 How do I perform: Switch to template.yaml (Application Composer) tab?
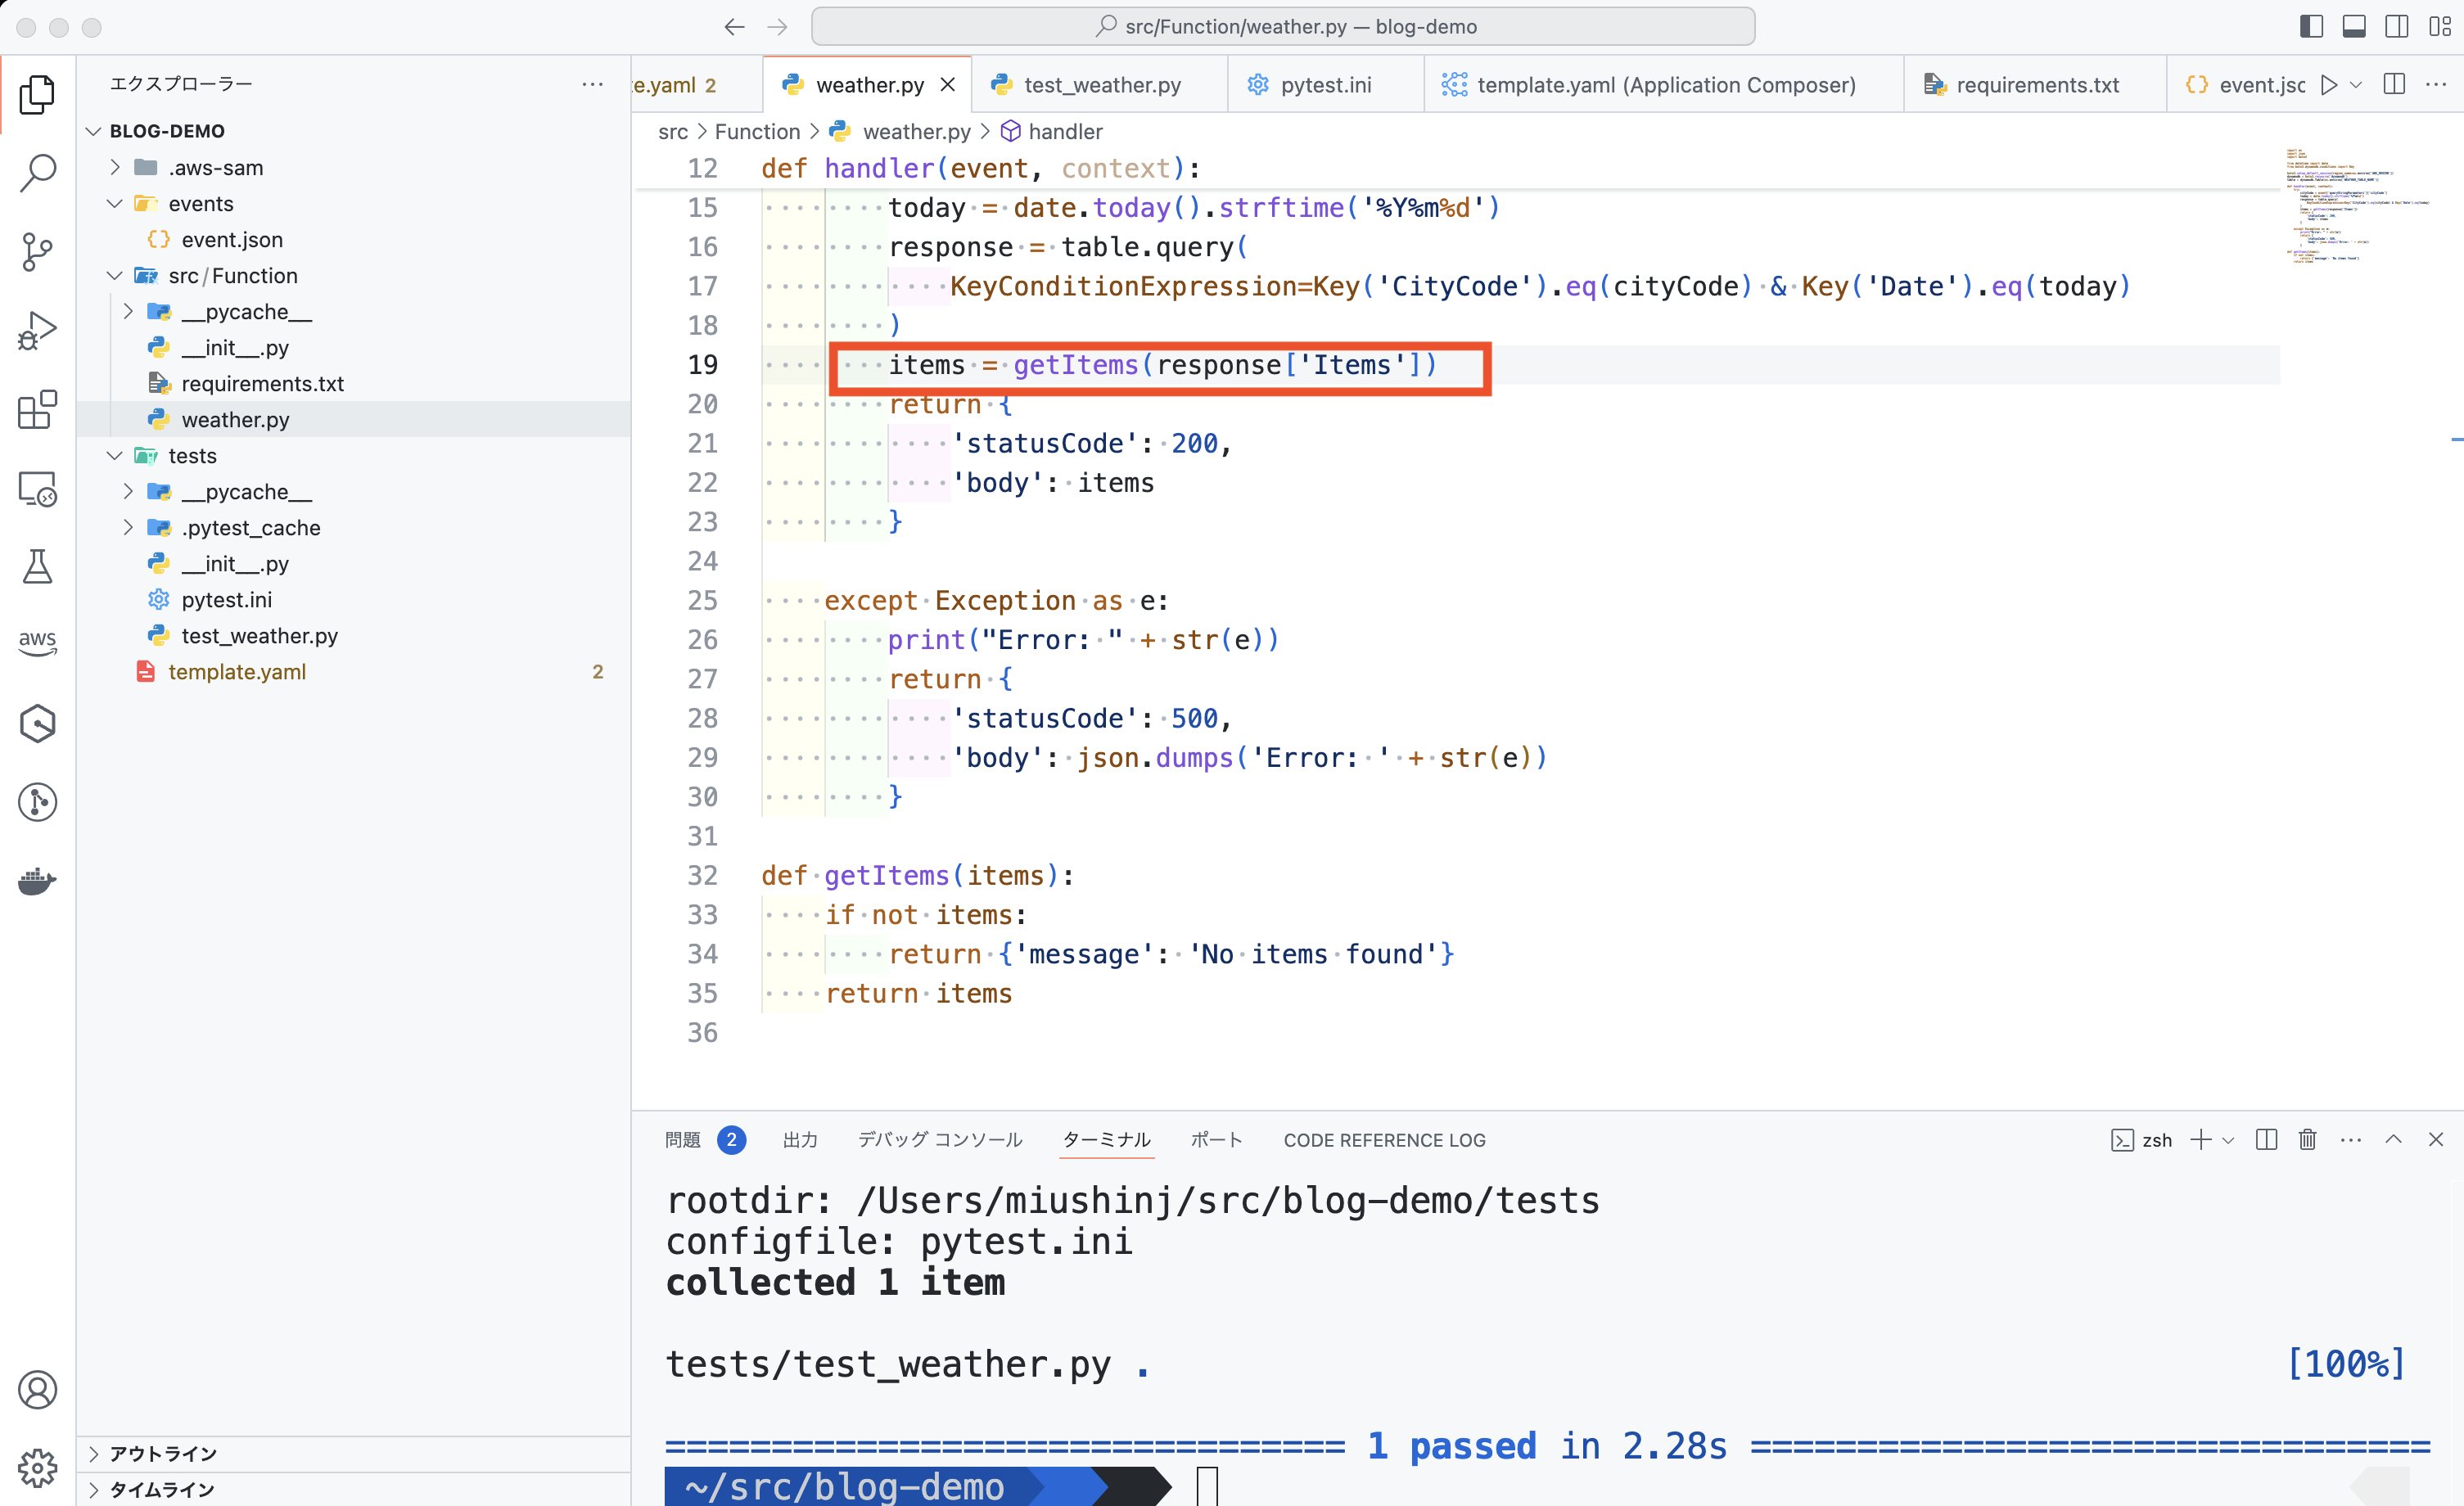coord(1665,85)
